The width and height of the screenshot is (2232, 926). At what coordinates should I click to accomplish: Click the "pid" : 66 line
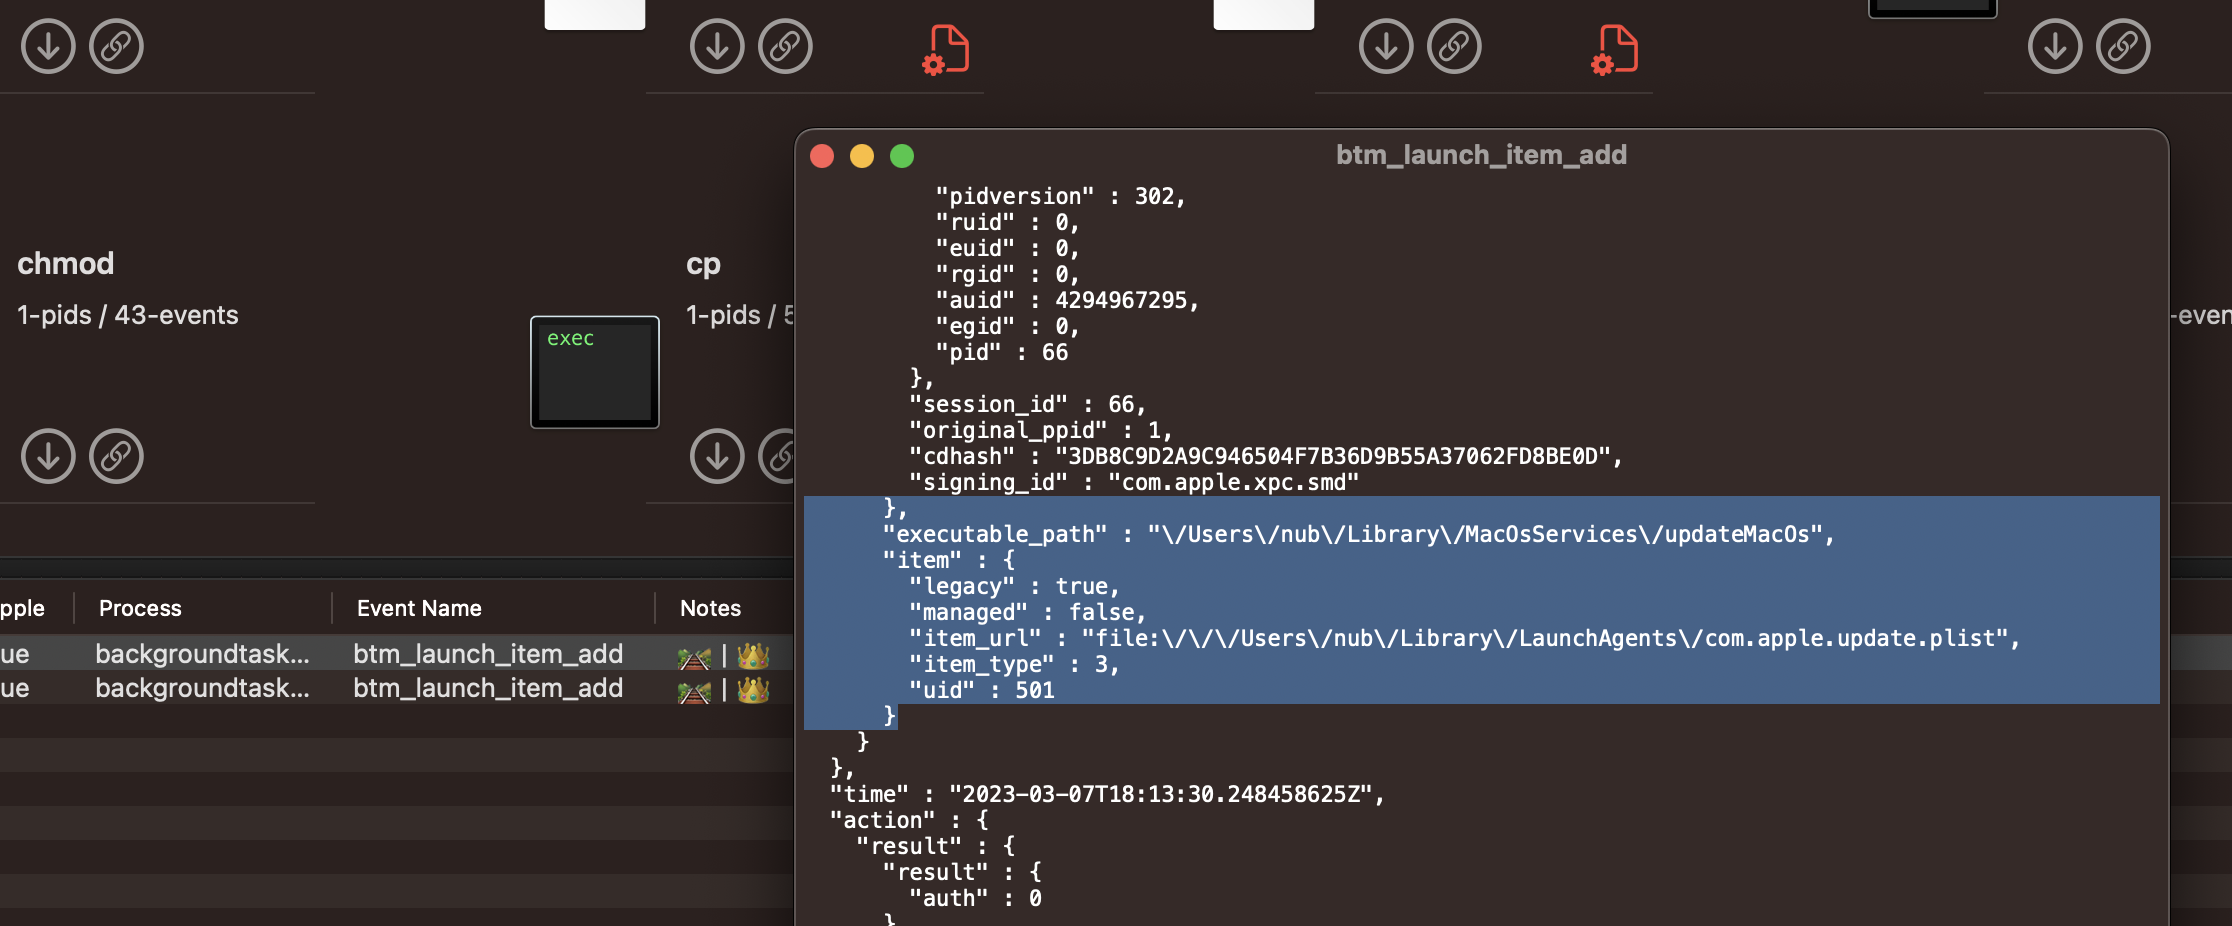tap(1001, 352)
